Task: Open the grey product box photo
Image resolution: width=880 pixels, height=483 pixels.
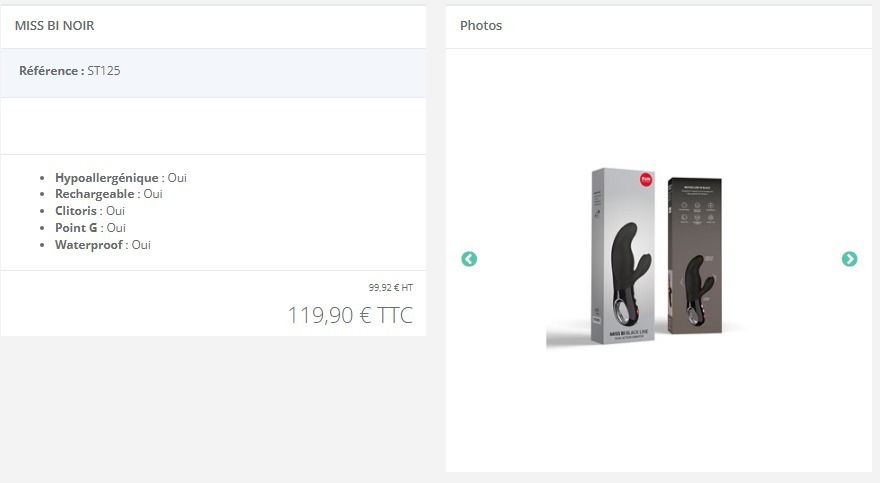Action: (623, 256)
